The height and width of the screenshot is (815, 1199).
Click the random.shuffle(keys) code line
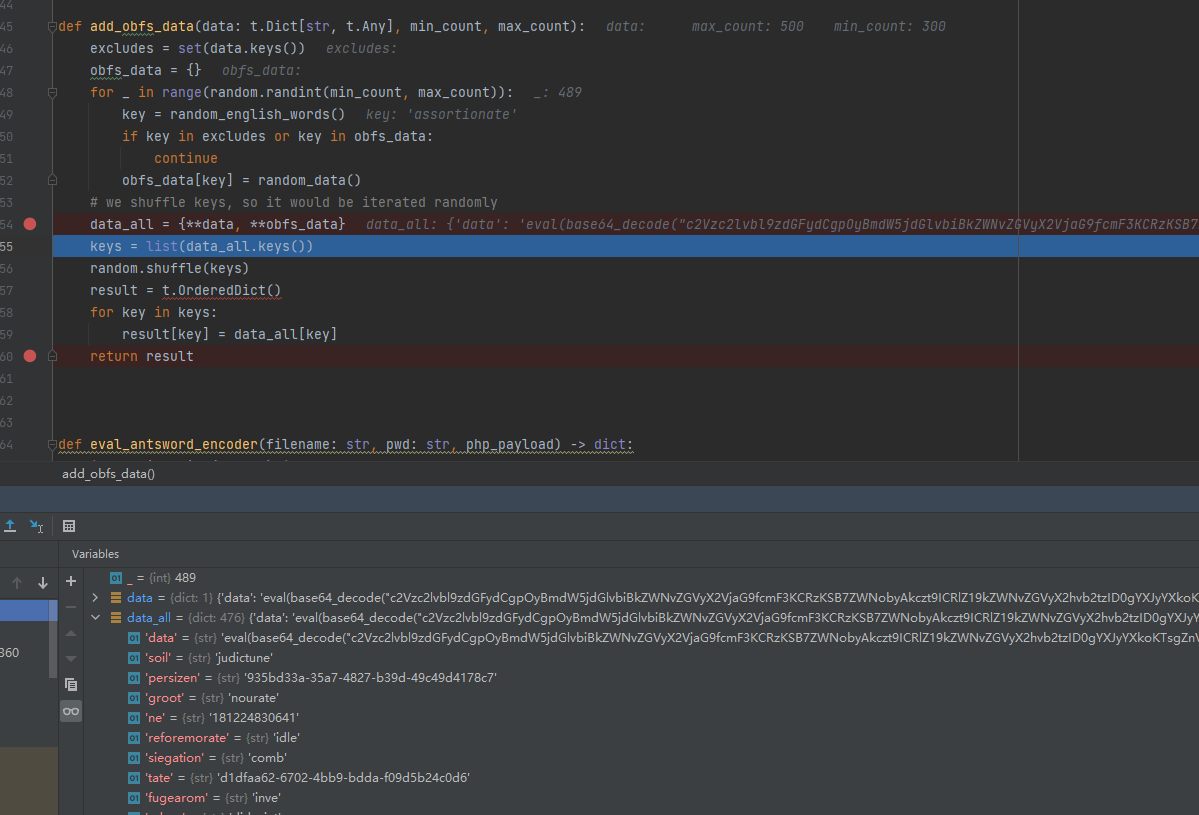(170, 268)
